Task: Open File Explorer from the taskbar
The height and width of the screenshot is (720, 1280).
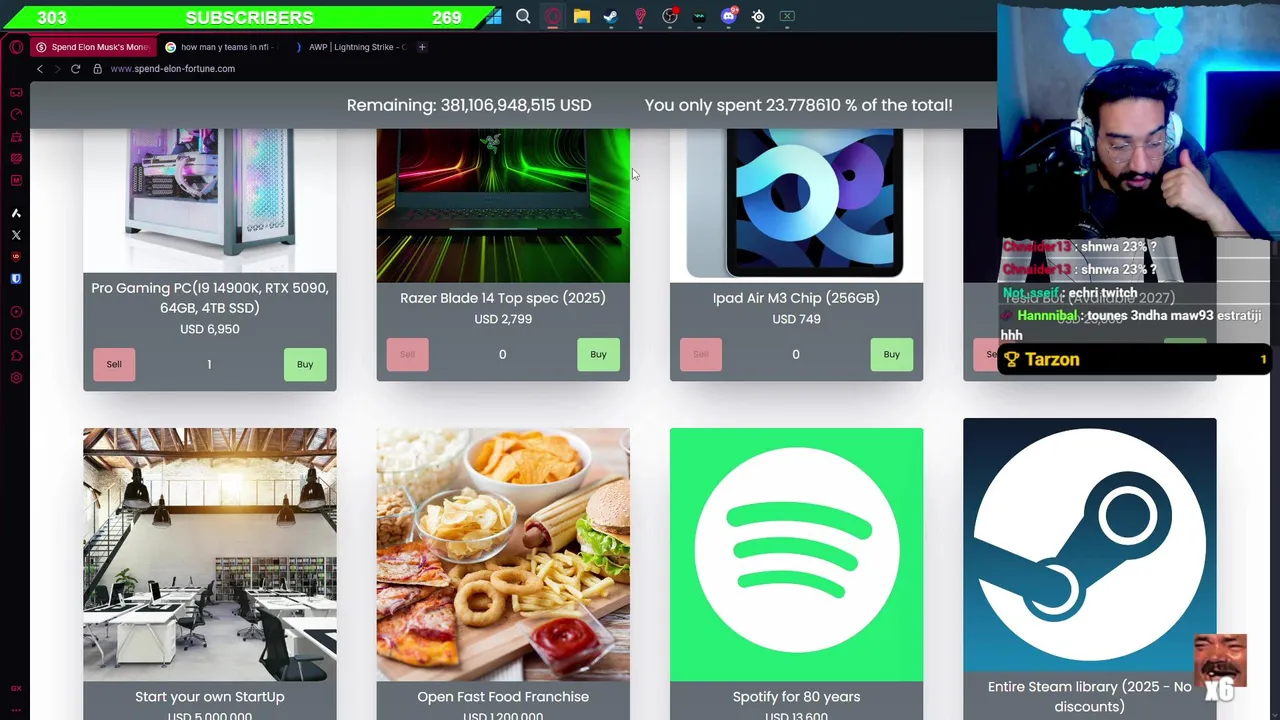Action: (x=581, y=16)
